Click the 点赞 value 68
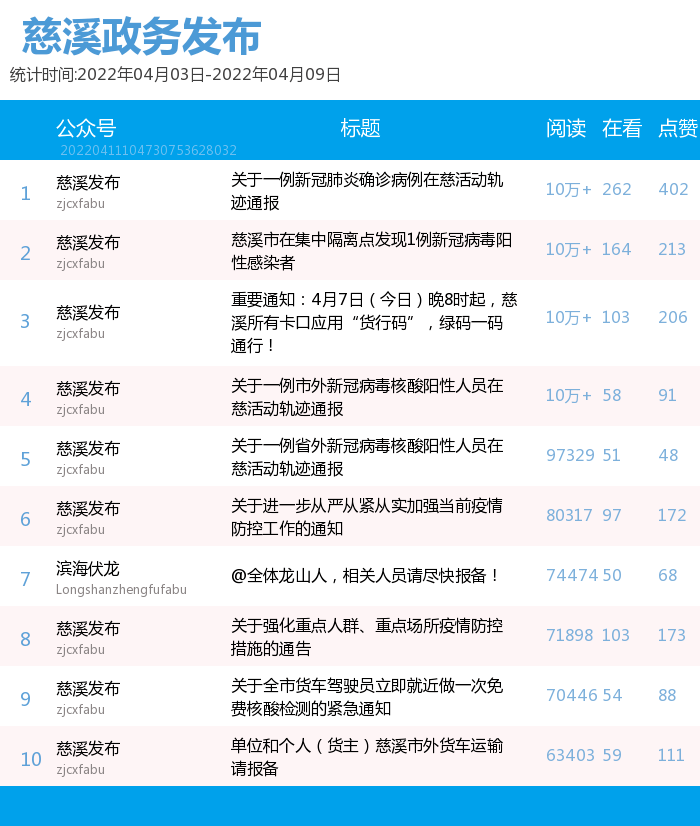Image resolution: width=700 pixels, height=826 pixels. [x=668, y=575]
